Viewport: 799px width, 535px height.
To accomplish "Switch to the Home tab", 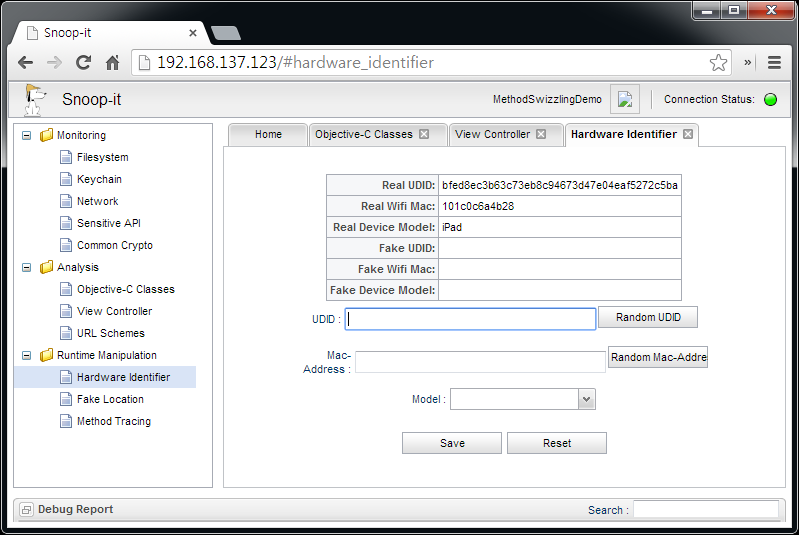I will [268, 134].
